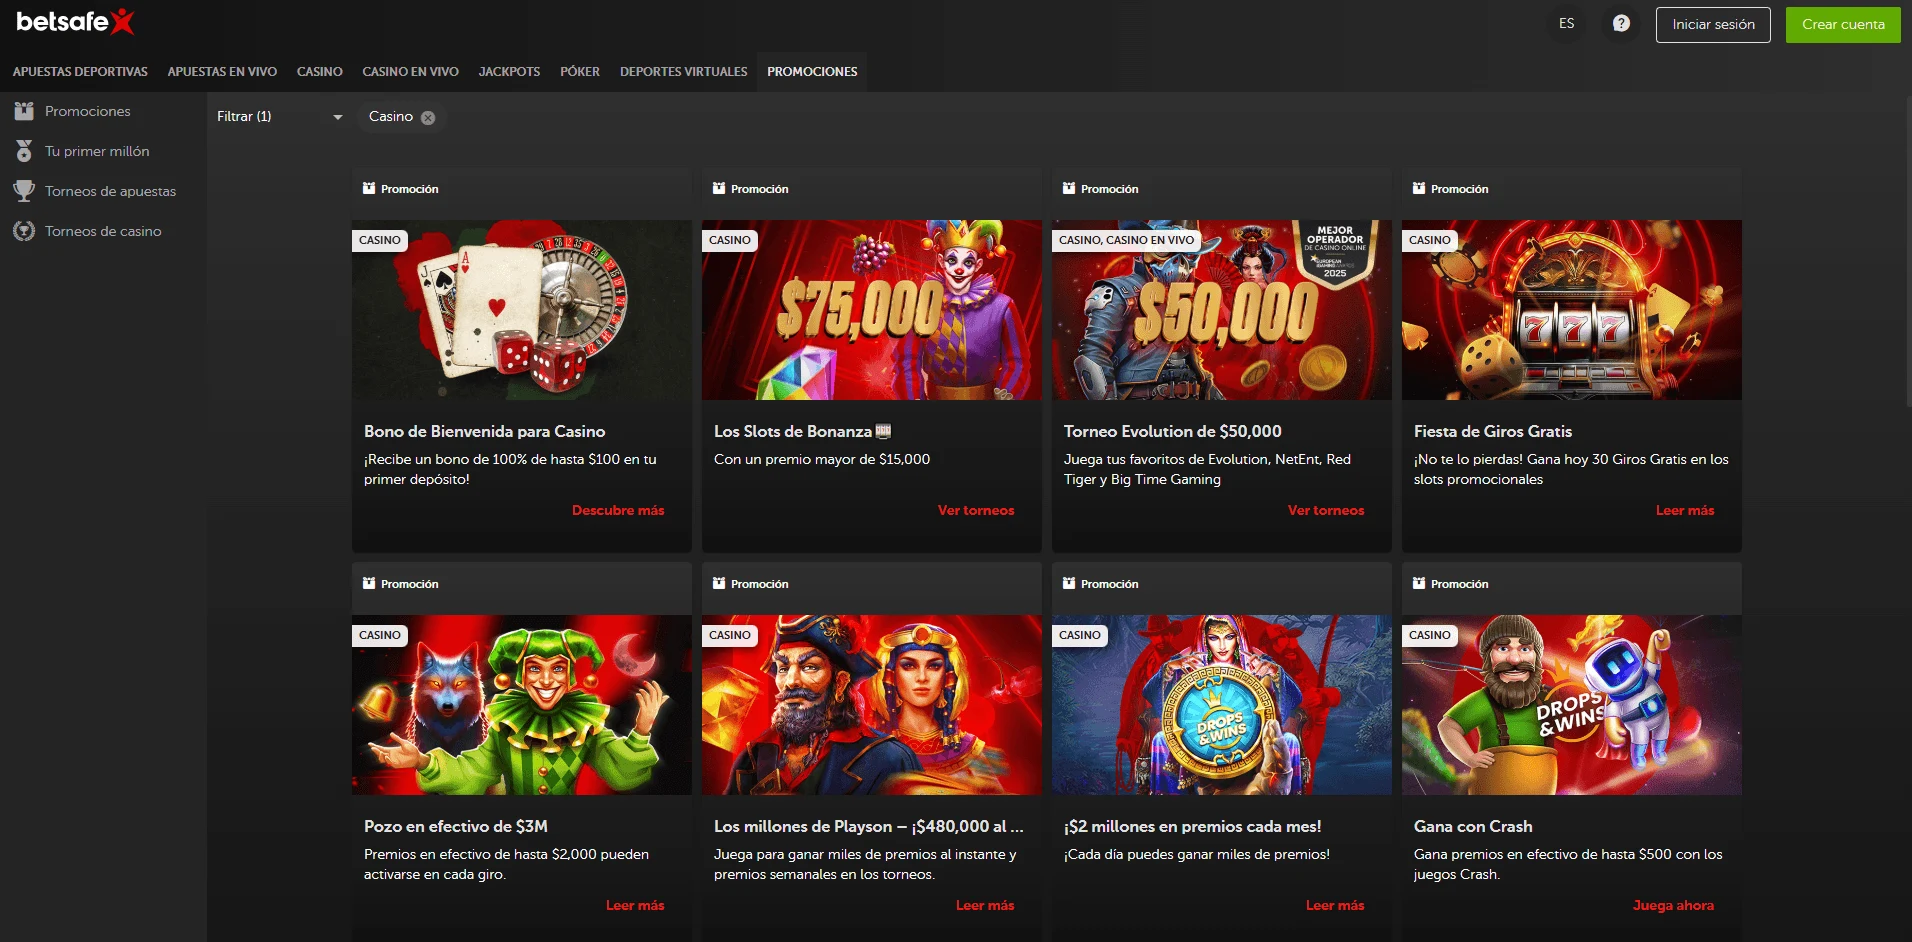Click the green Crear cuenta button
The height and width of the screenshot is (942, 1912).
[x=1843, y=24]
